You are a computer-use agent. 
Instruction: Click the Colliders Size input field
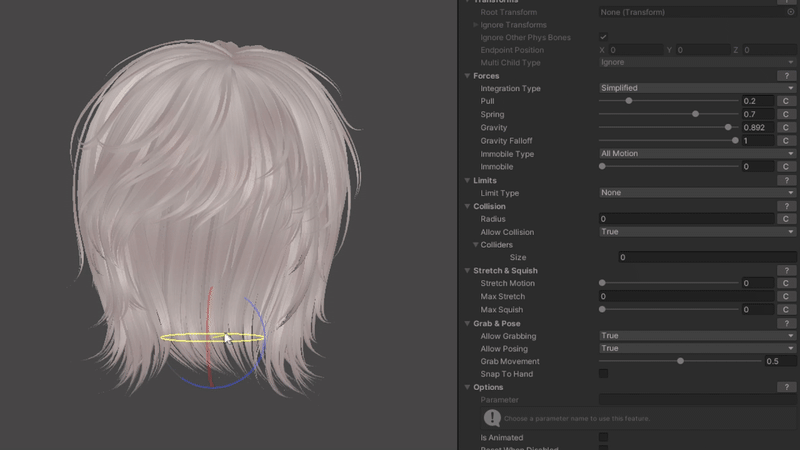coord(706,257)
